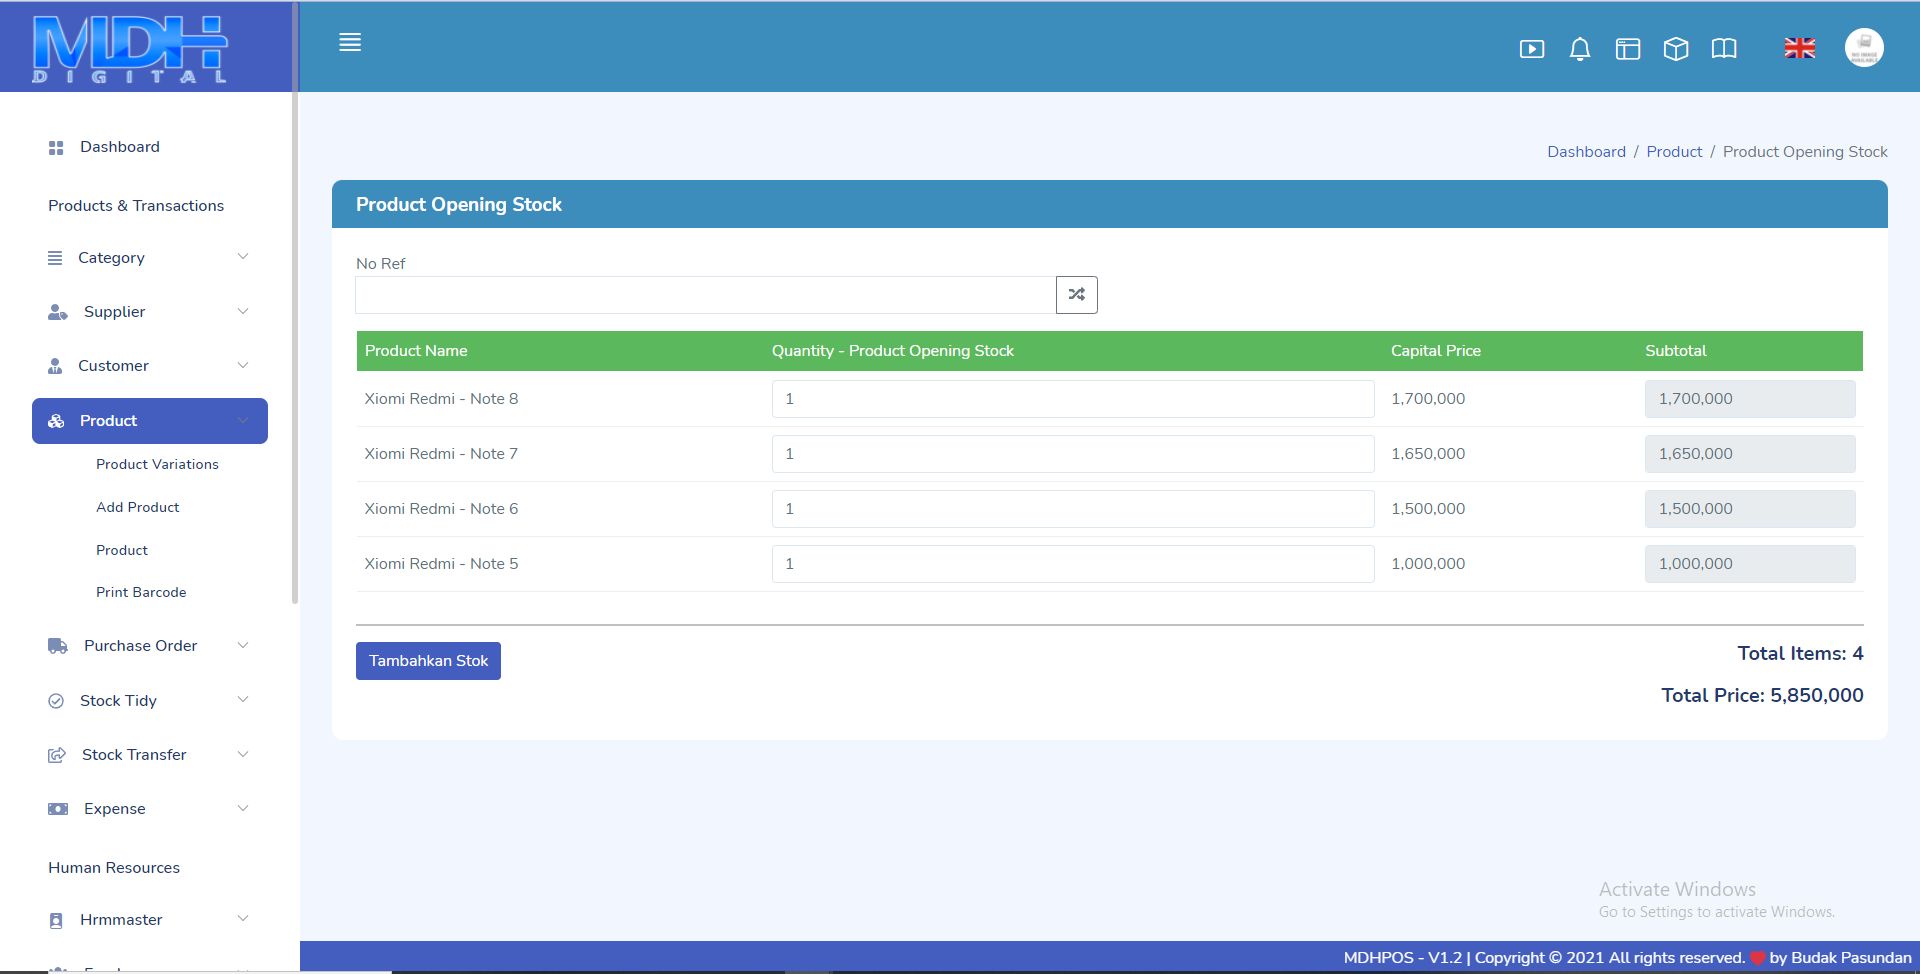Select Expense in the sidebar
Viewport: 1920px width, 974px height.
(115, 809)
